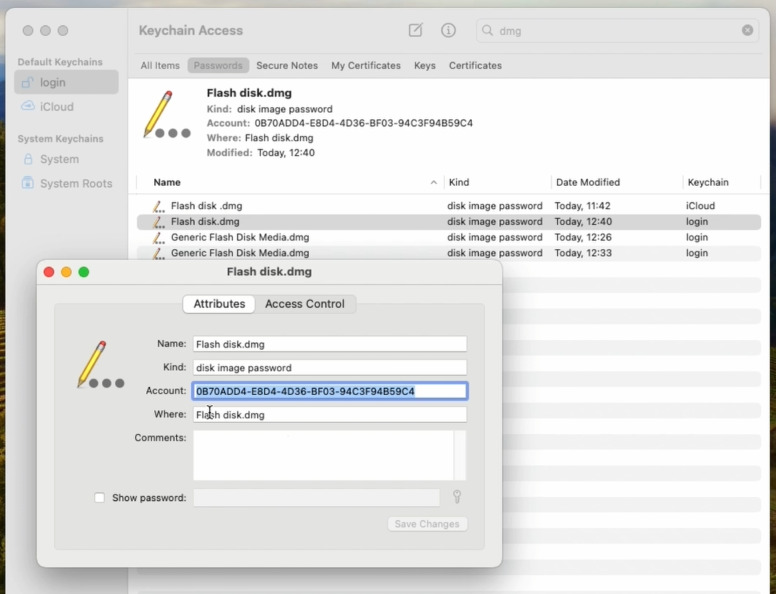776x594 pixels.
Task: Zoom the Flash disk.dmg dialog with green button
Action: click(x=84, y=272)
